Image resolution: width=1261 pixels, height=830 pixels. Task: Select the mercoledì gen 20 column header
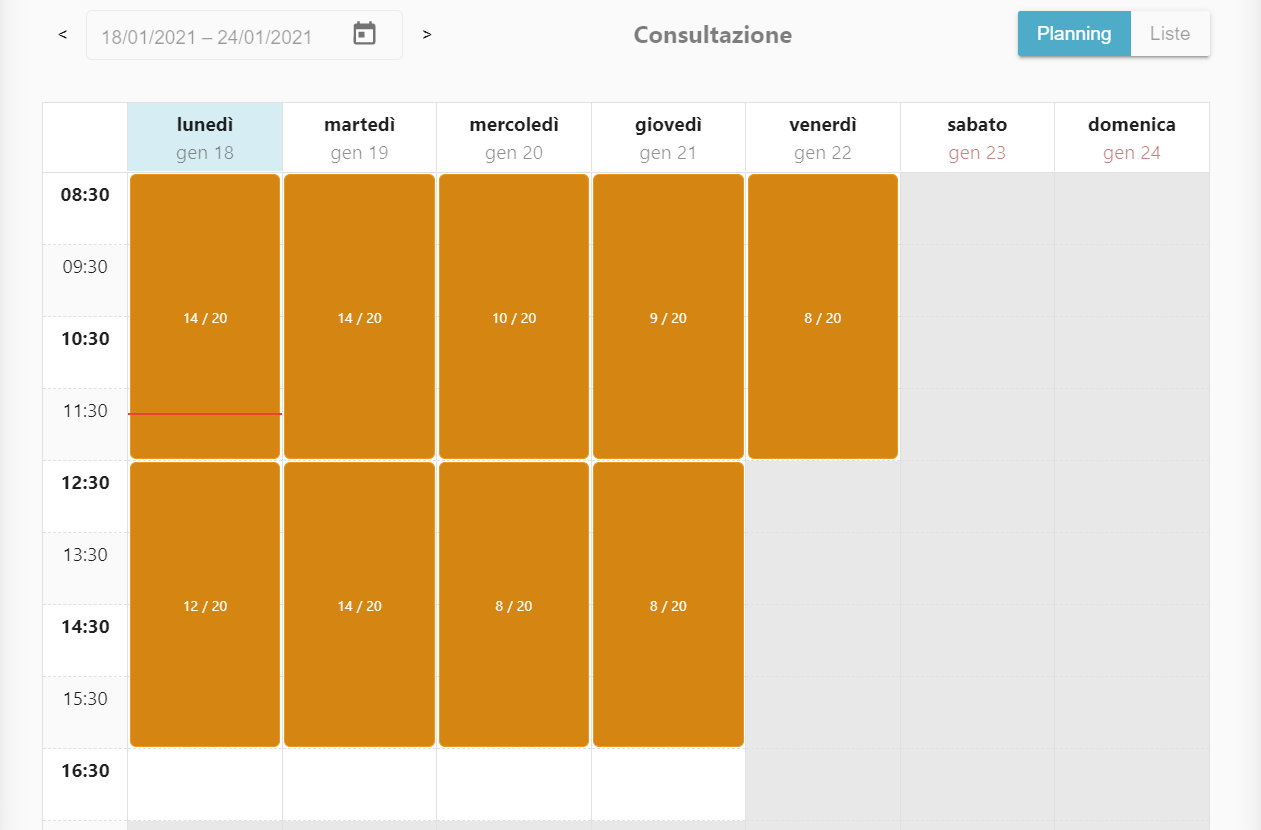pyautogui.click(x=514, y=138)
